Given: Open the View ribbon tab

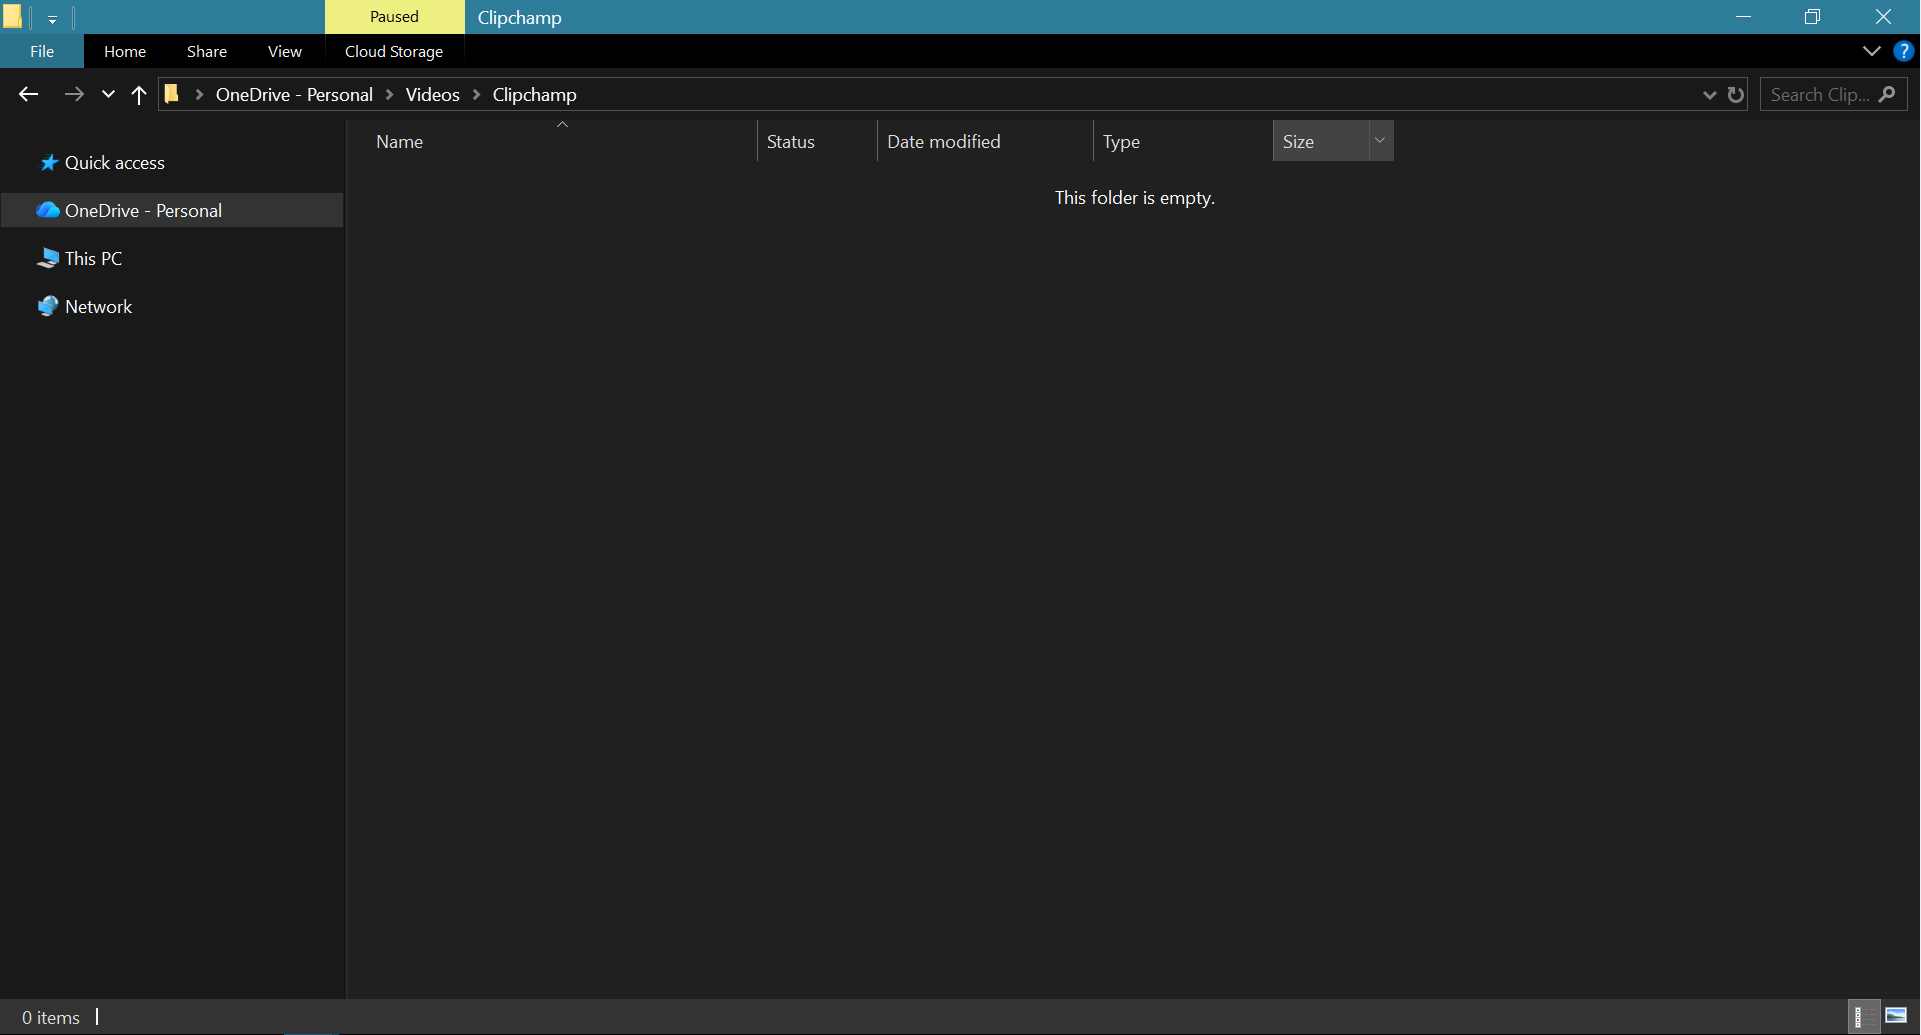Looking at the screenshot, I should coord(284,51).
